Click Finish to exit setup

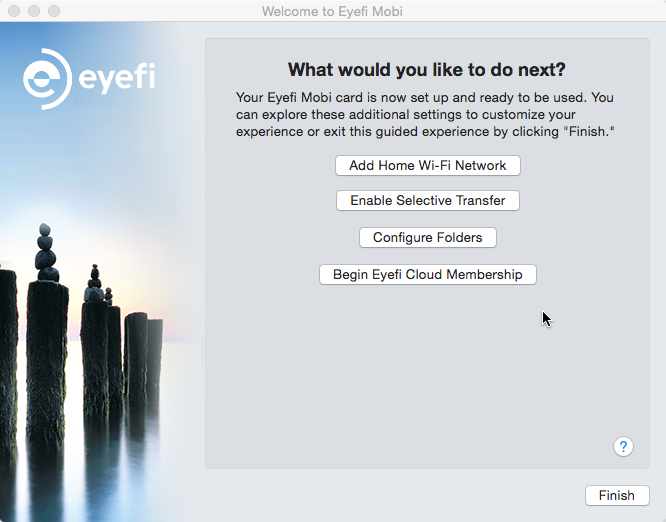coord(617,495)
